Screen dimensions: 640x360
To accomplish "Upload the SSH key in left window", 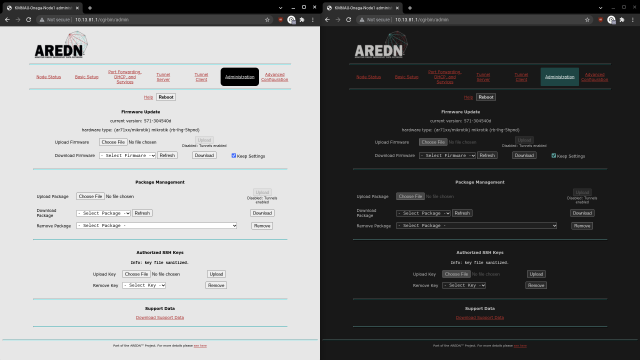I will coord(216,274).
